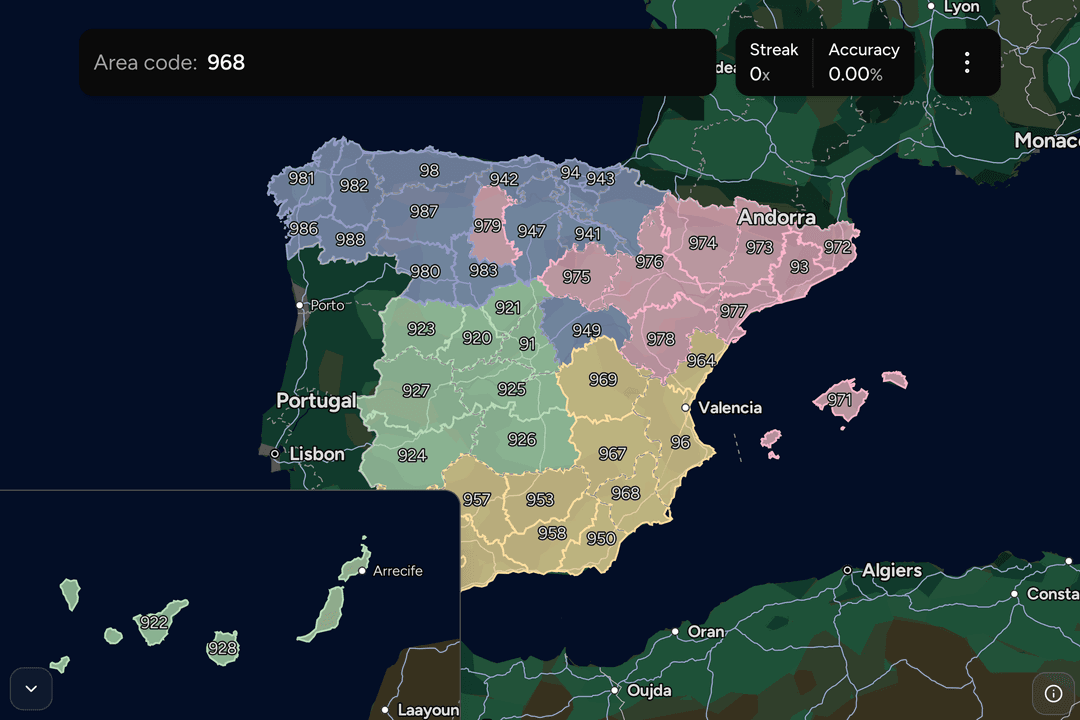Click the Porto city marker dot
Viewport: 1080px width, 720px height.
point(298,305)
